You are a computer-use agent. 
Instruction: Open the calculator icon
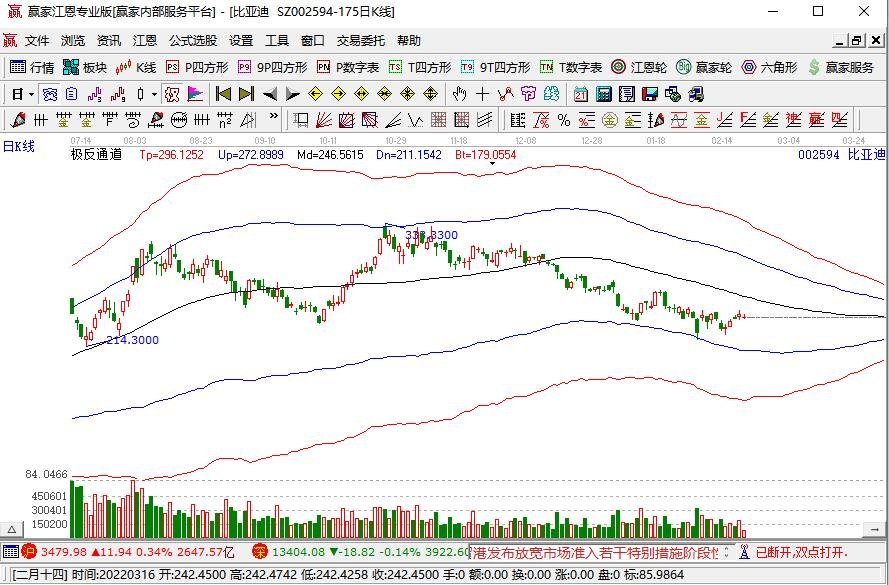click(x=604, y=94)
